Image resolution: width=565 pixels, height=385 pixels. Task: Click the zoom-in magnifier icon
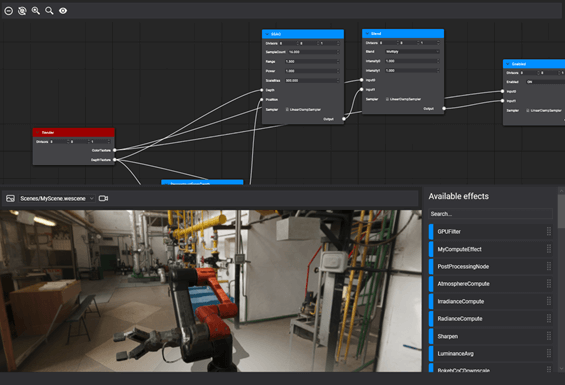[x=36, y=11]
